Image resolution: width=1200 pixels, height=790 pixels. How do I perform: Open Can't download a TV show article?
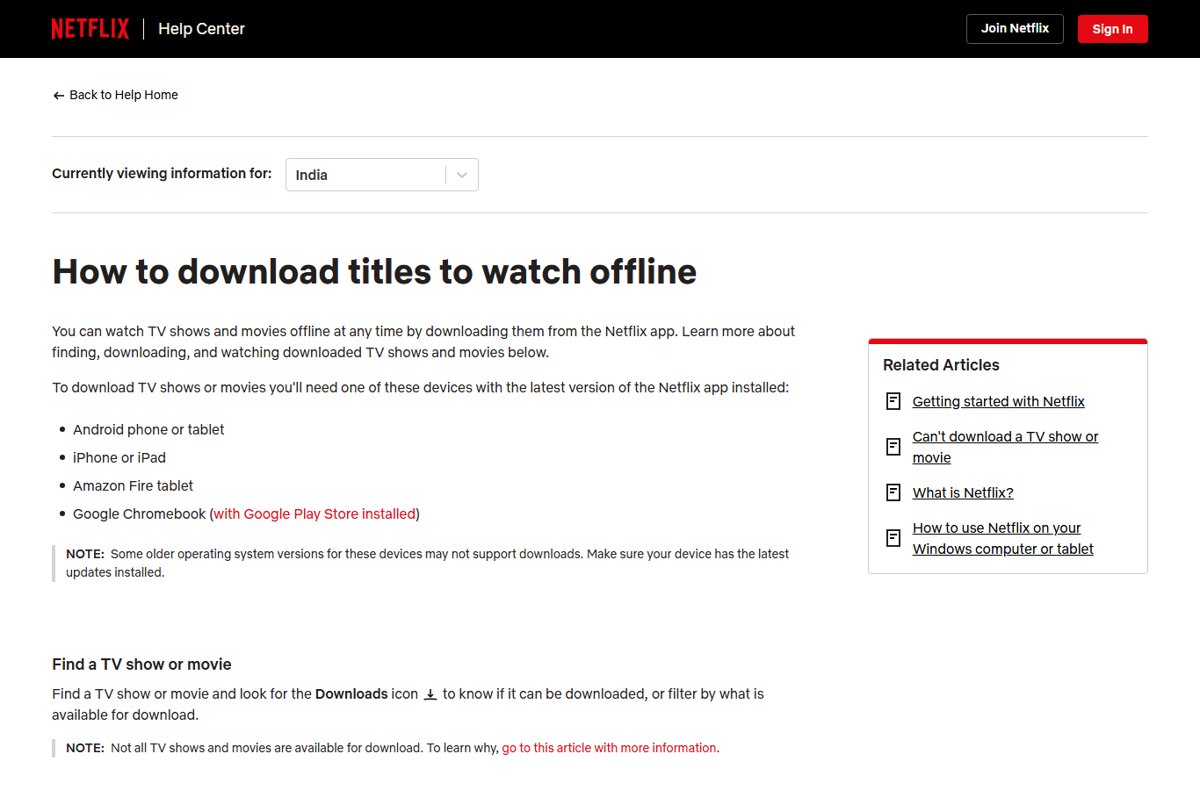tap(1005, 447)
